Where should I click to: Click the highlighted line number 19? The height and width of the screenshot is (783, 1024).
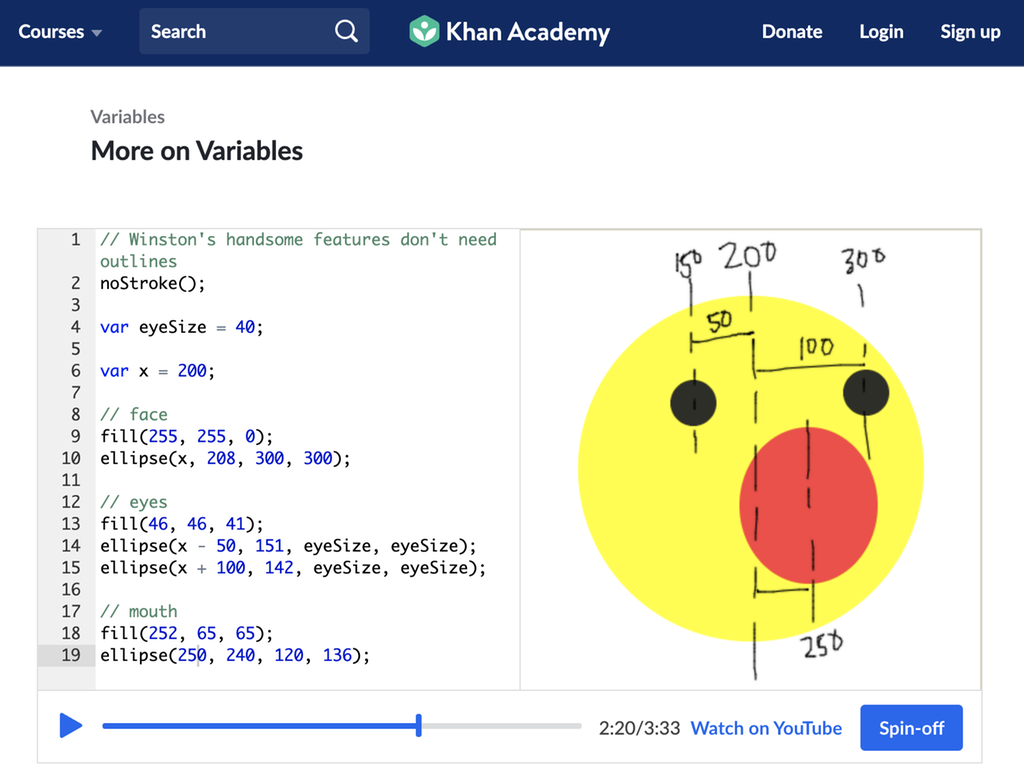[70, 655]
